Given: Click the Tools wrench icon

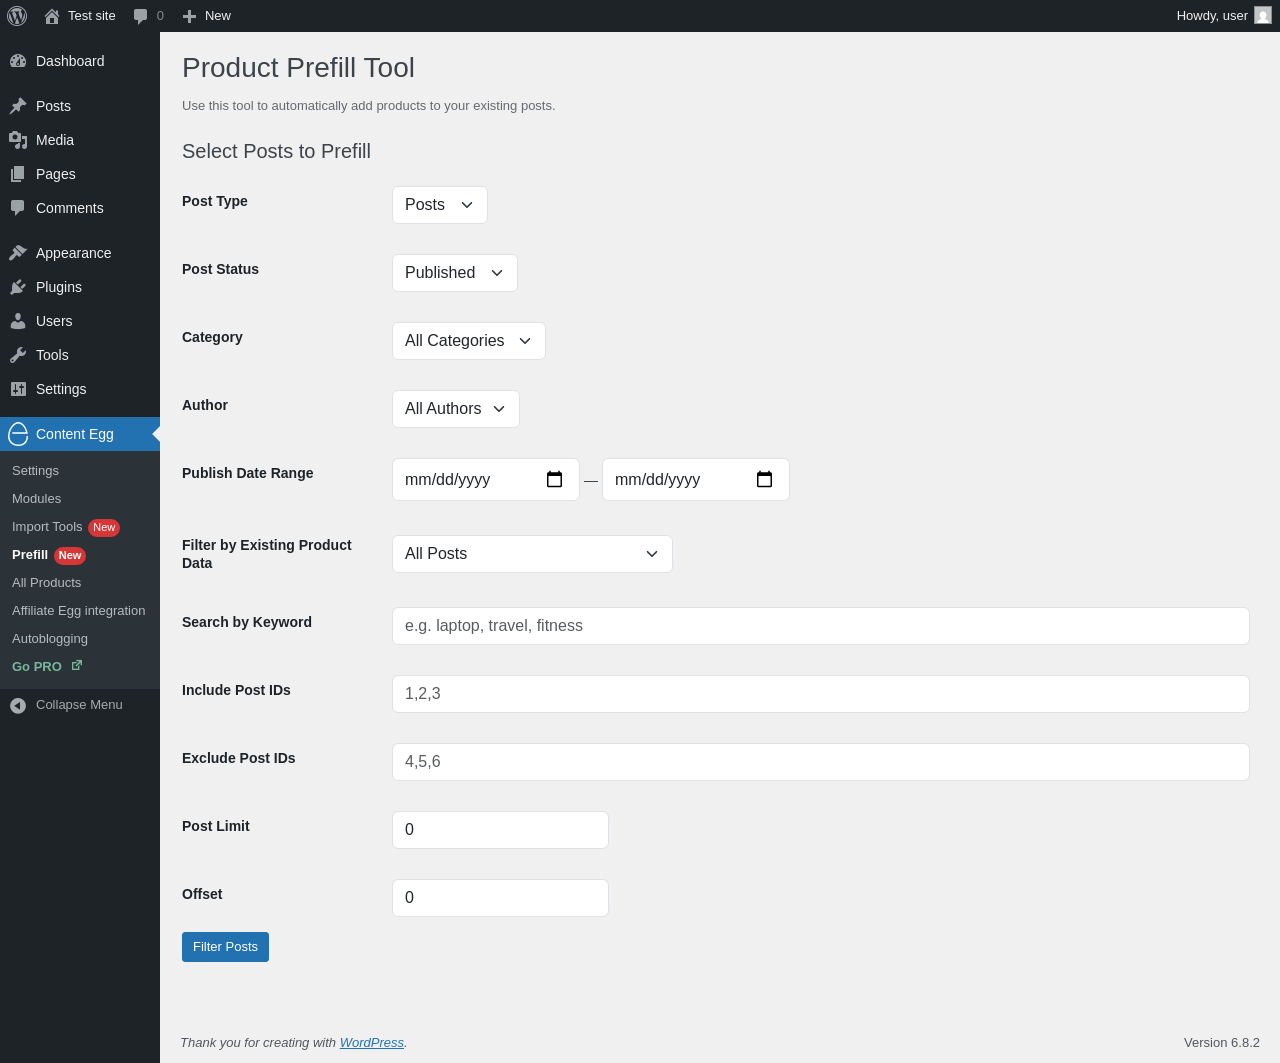Looking at the screenshot, I should (18, 355).
